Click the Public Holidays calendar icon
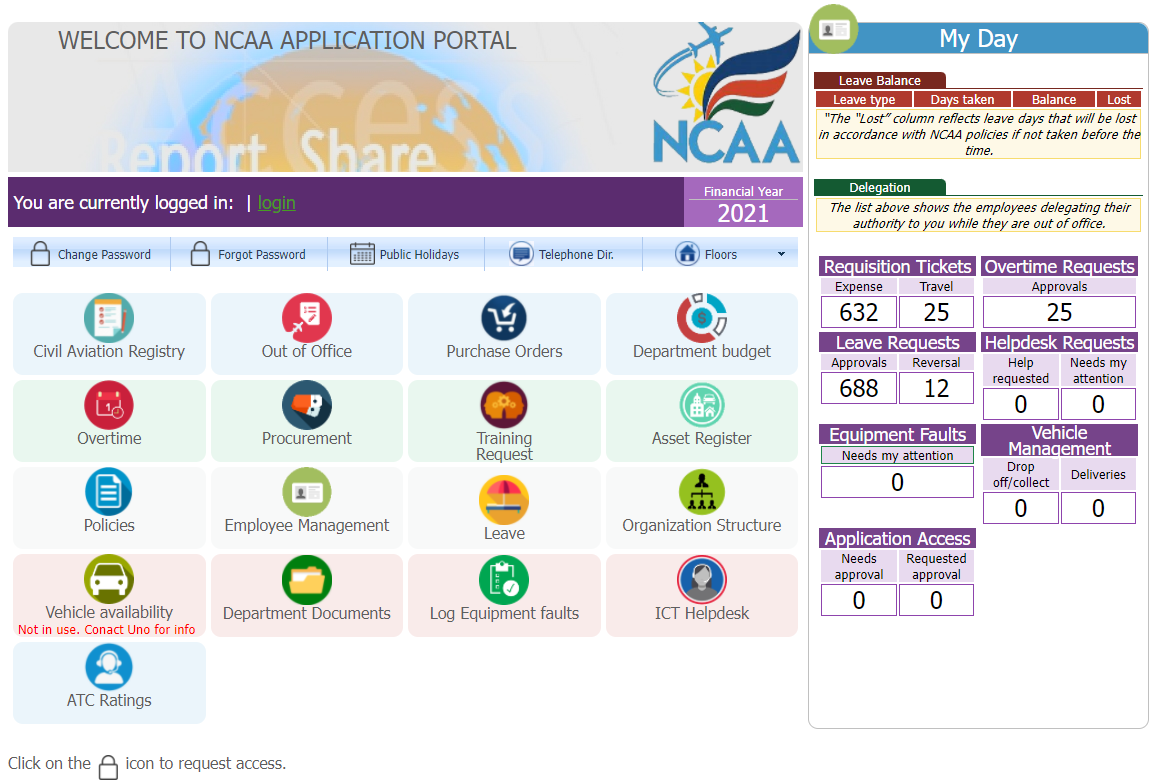This screenshot has width=1167, height=780. (x=362, y=254)
